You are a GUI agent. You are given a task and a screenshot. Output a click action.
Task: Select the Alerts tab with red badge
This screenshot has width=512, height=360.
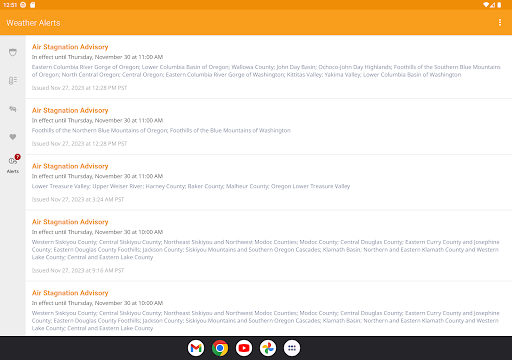tap(13, 164)
